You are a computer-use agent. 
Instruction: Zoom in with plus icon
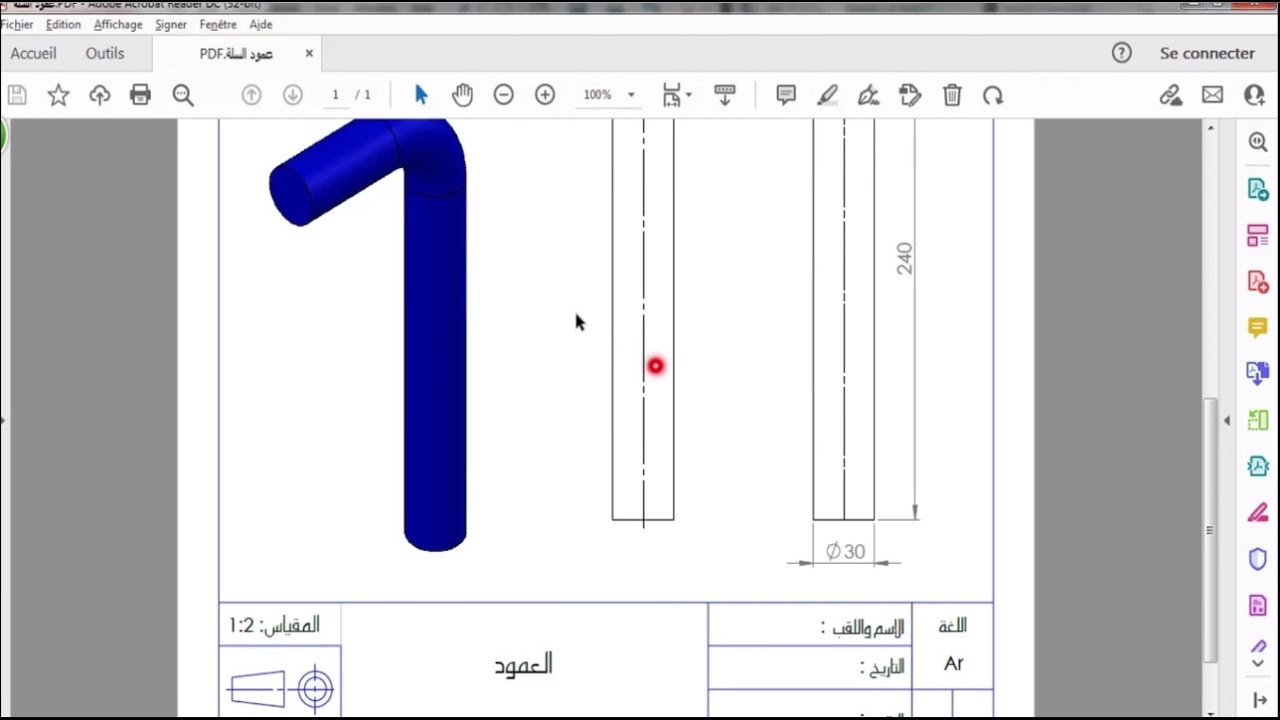pos(545,95)
